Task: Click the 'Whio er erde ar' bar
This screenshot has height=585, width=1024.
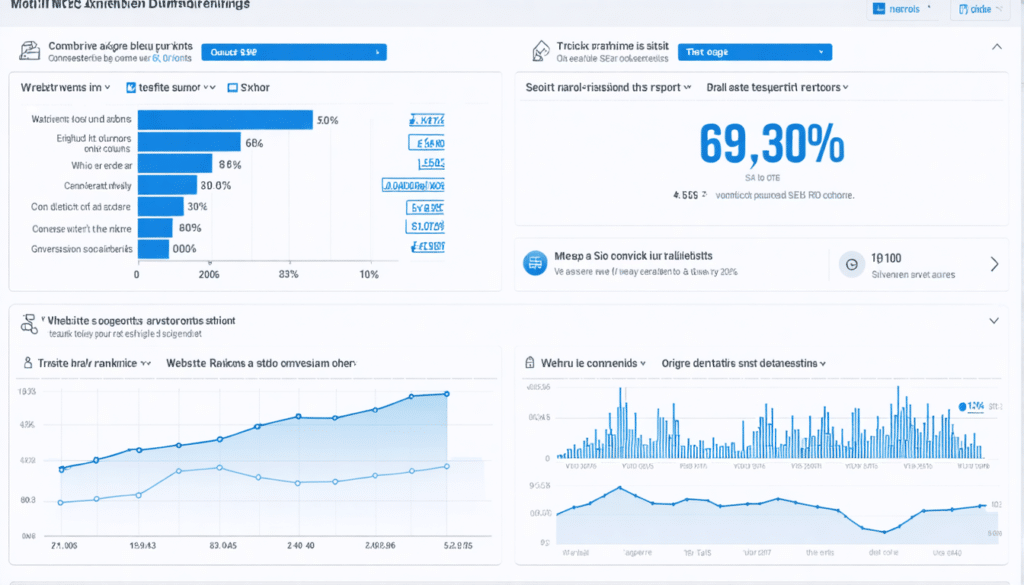Action: [x=175, y=164]
